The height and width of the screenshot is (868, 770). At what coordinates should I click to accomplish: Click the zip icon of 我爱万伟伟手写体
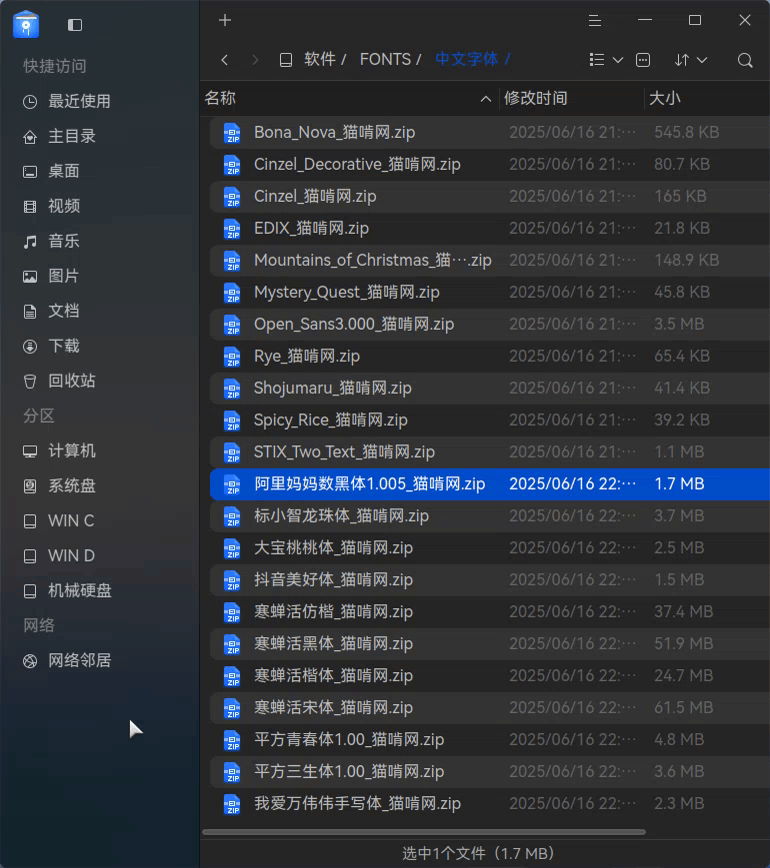(x=232, y=804)
